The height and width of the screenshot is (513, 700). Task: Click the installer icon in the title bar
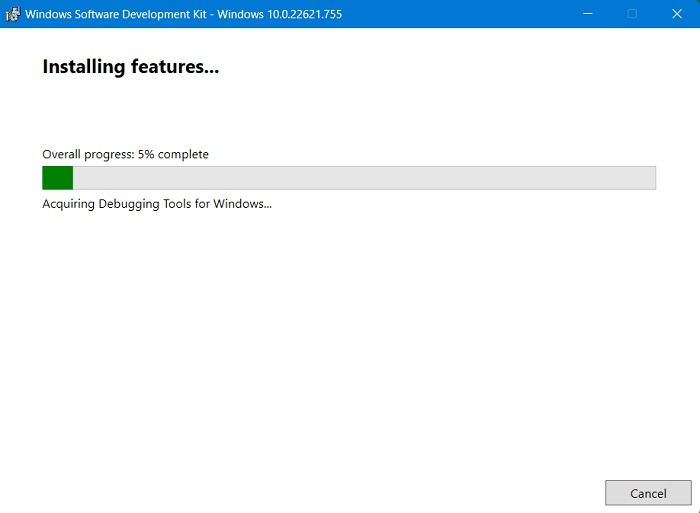tap(13, 14)
